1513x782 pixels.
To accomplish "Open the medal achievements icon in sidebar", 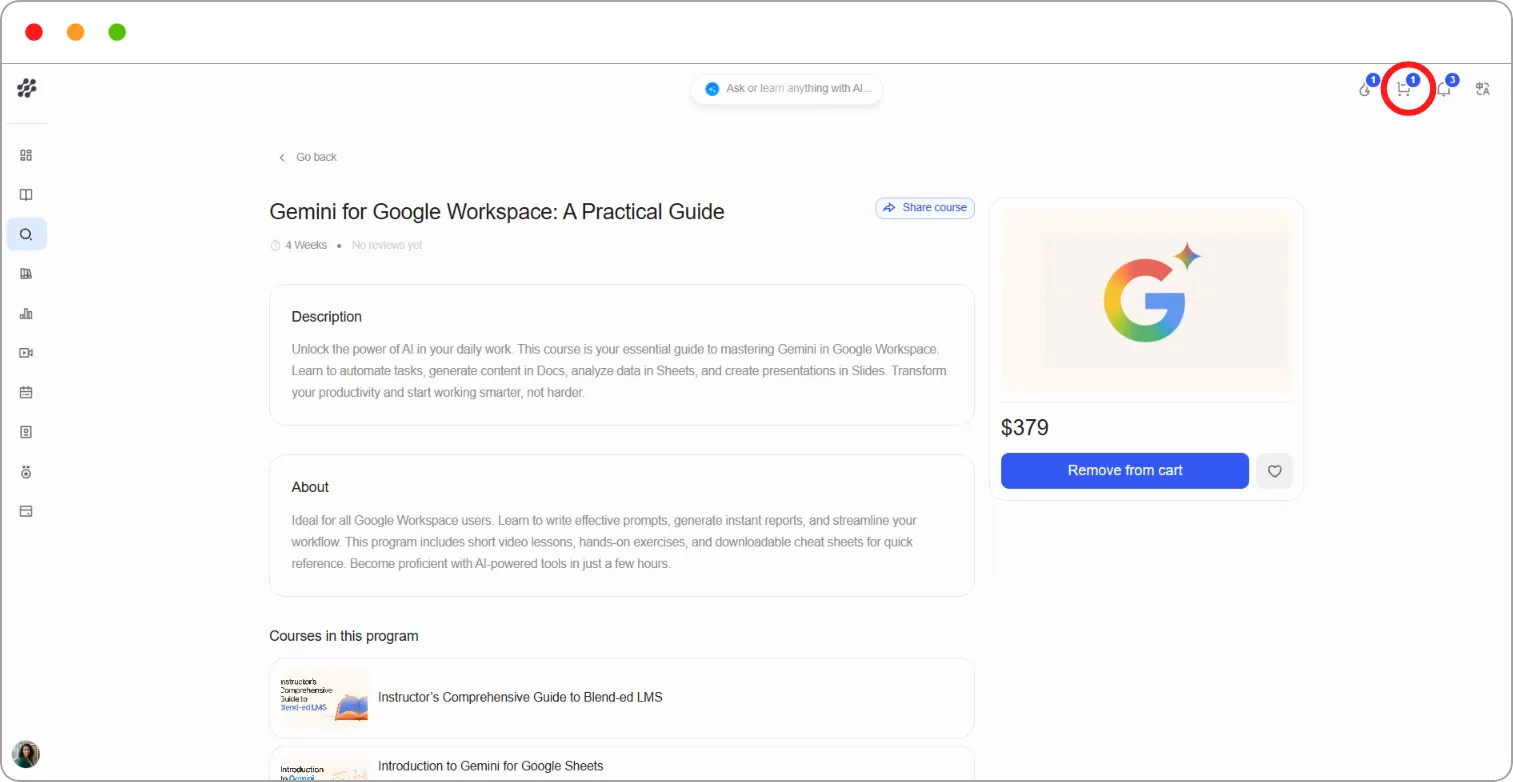I will [x=26, y=471].
